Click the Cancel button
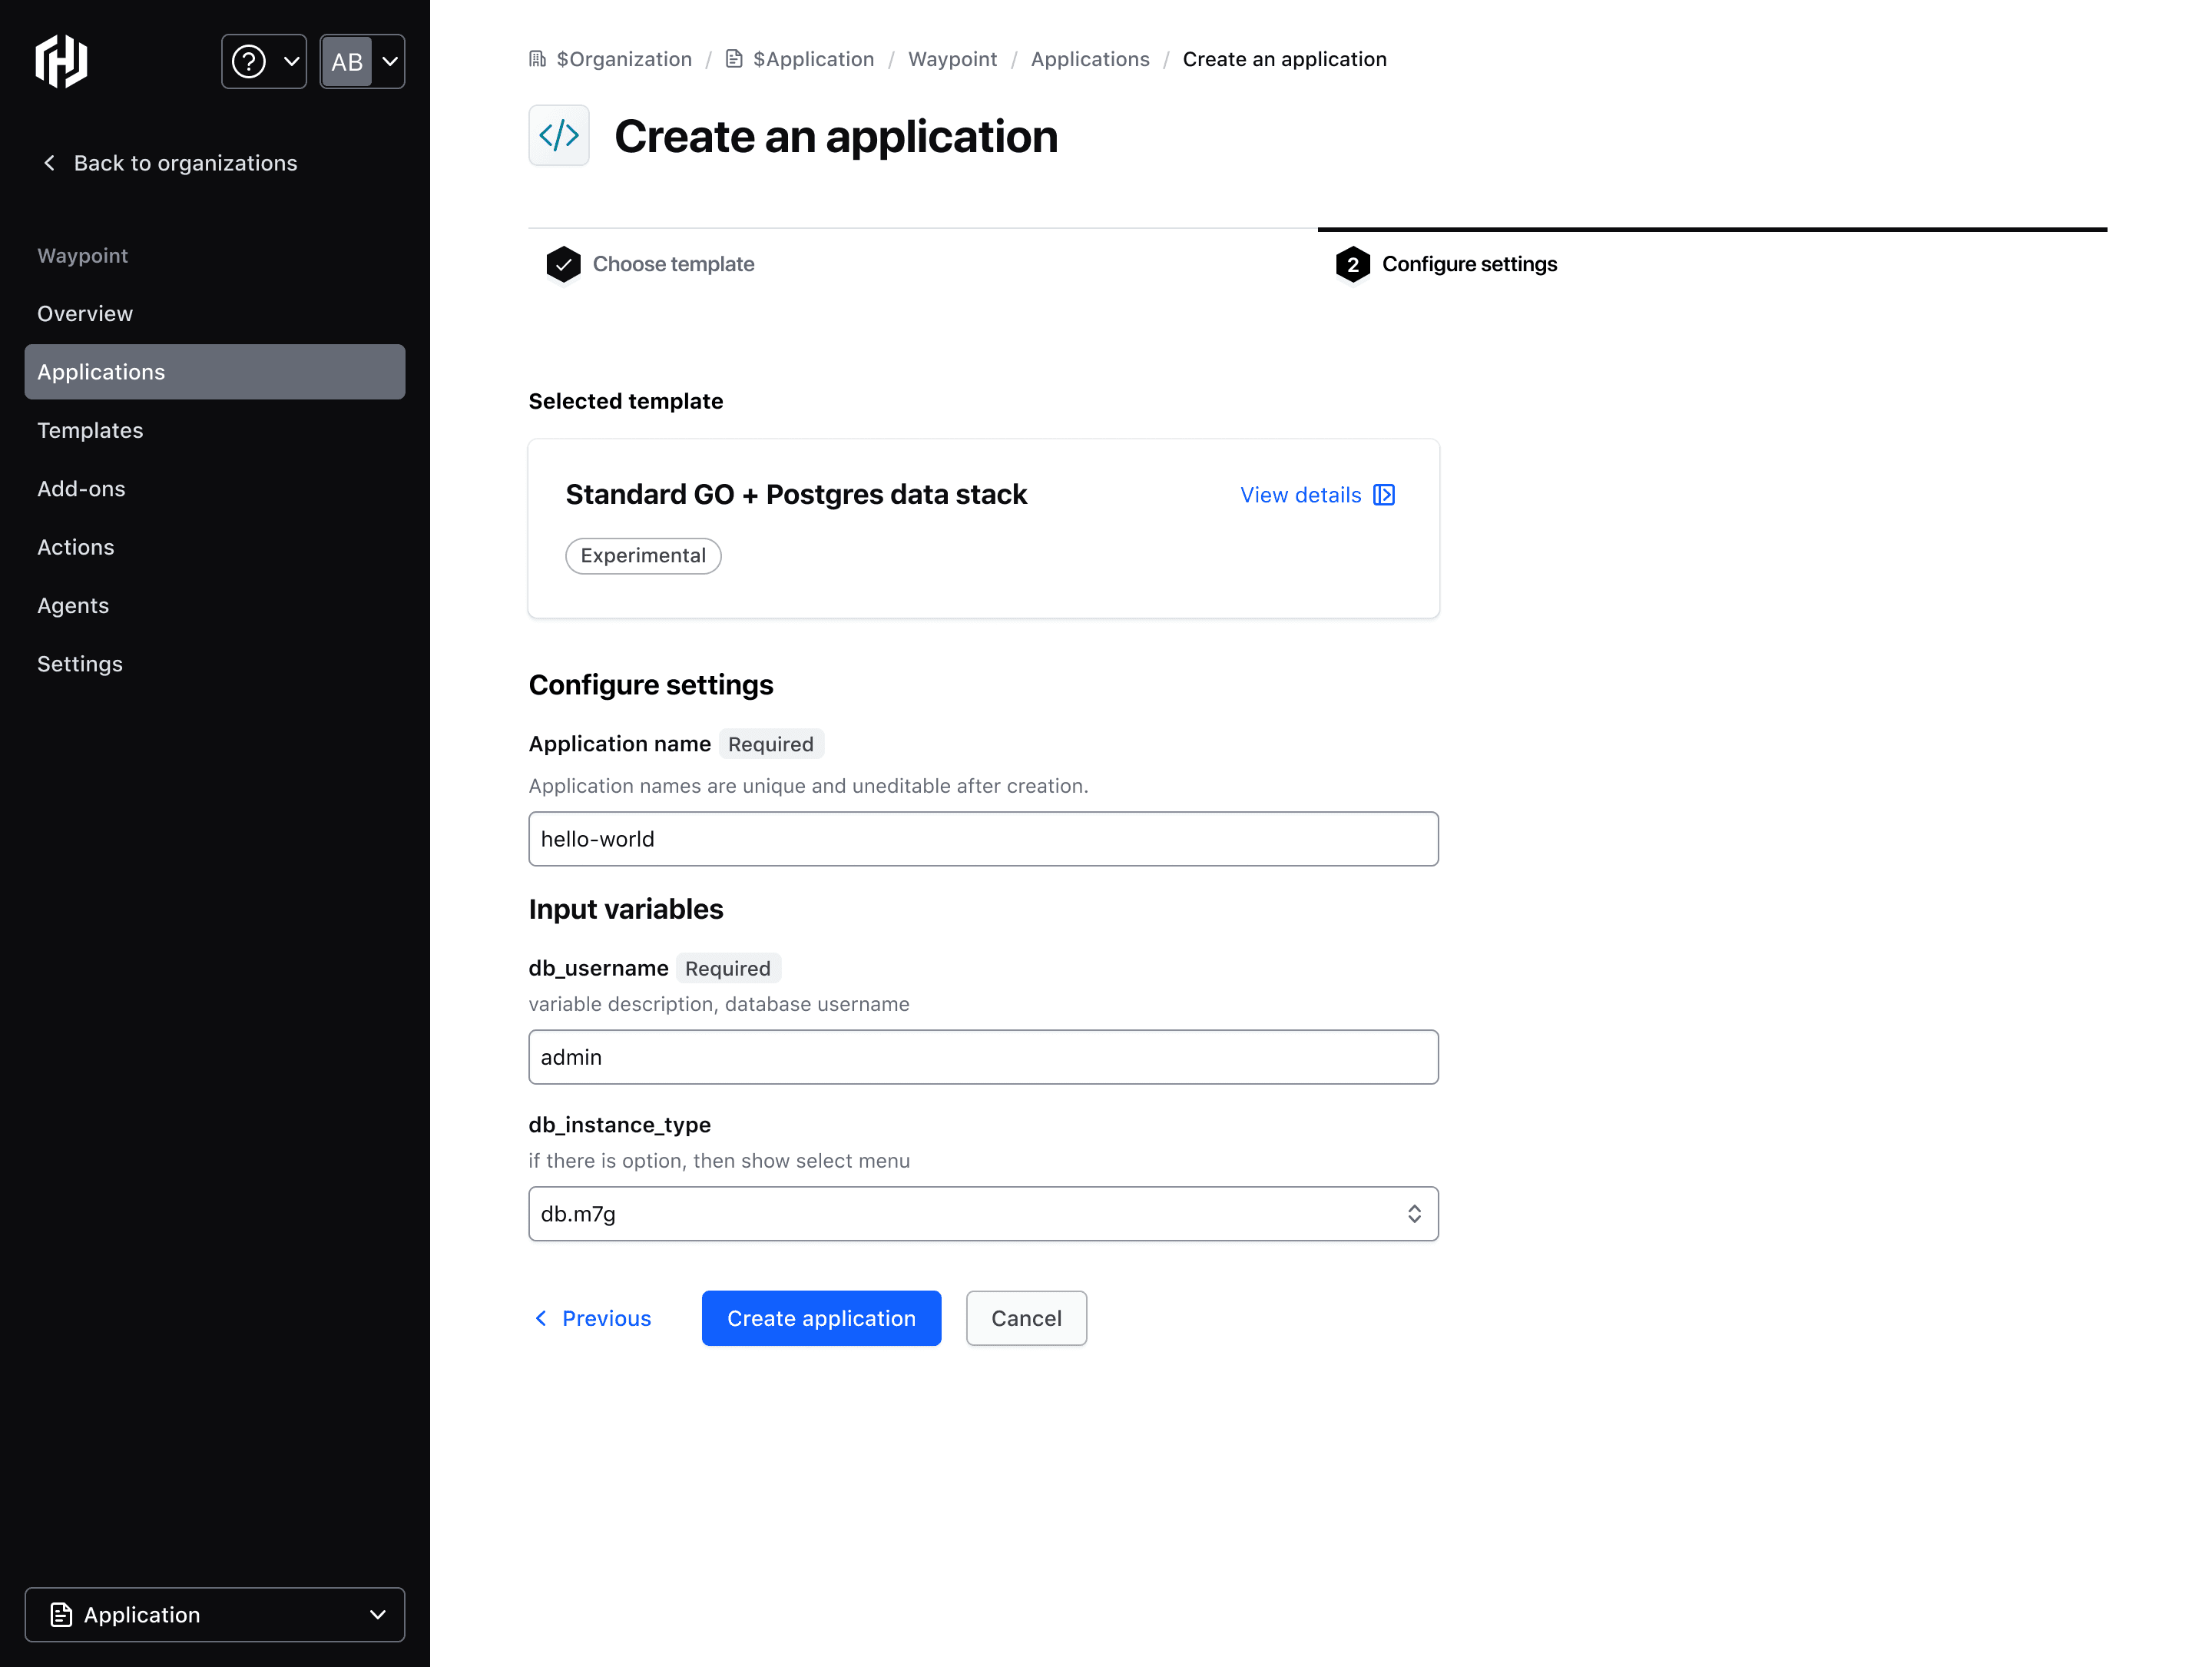This screenshot has height=1667, width=2212. (x=1026, y=1319)
